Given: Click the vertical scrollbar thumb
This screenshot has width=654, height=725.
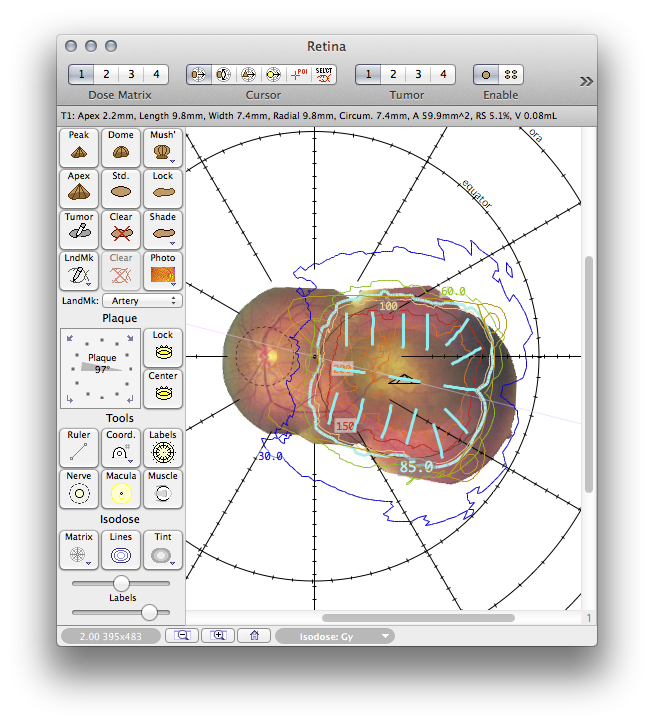Looking at the screenshot, I should tap(589, 375).
